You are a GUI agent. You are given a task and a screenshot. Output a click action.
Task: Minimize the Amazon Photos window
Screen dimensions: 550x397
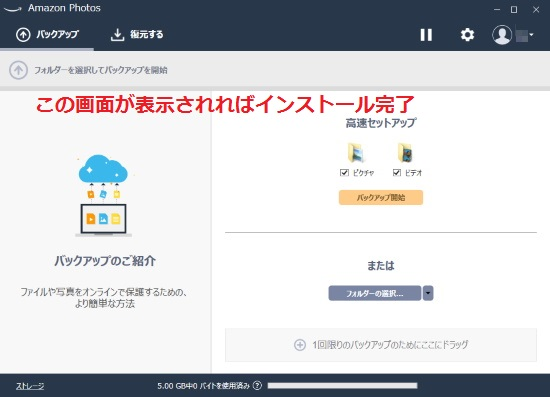(497, 9)
